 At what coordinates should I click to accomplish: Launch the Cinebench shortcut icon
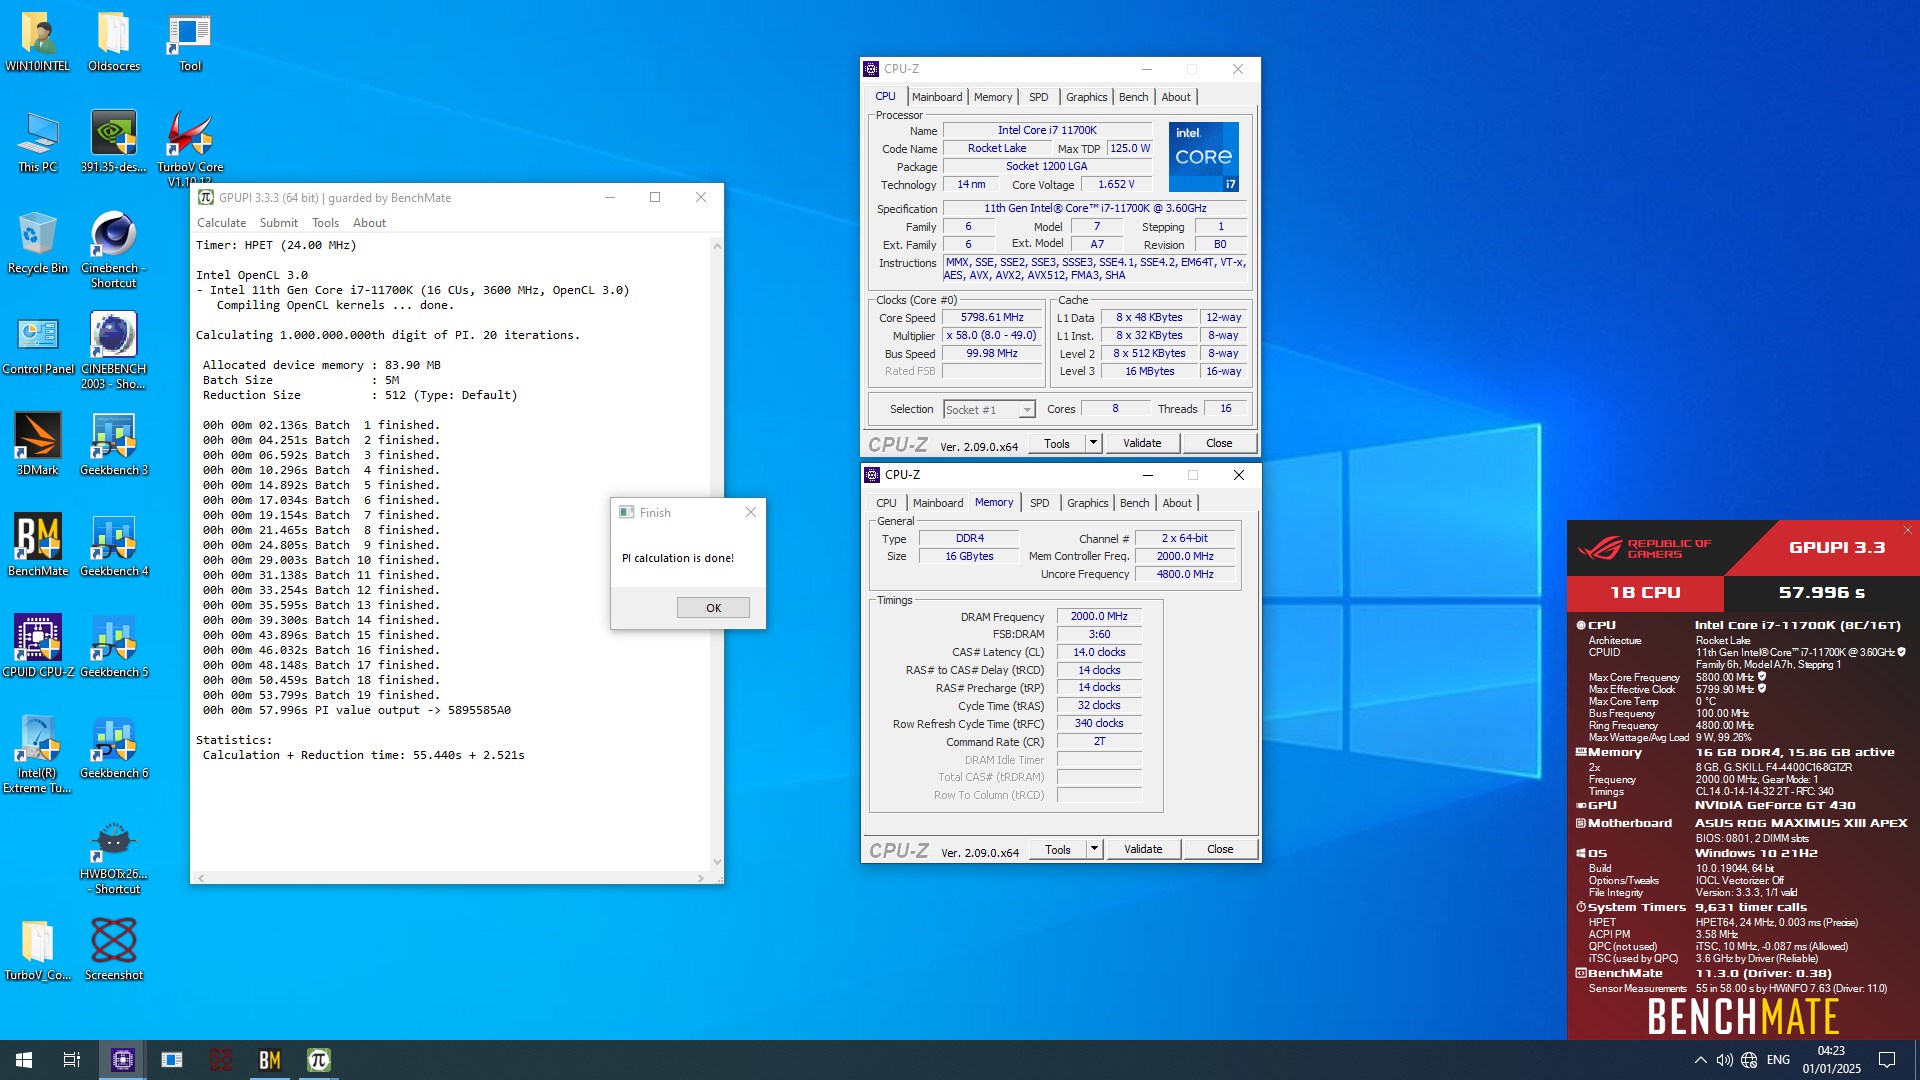coord(114,250)
